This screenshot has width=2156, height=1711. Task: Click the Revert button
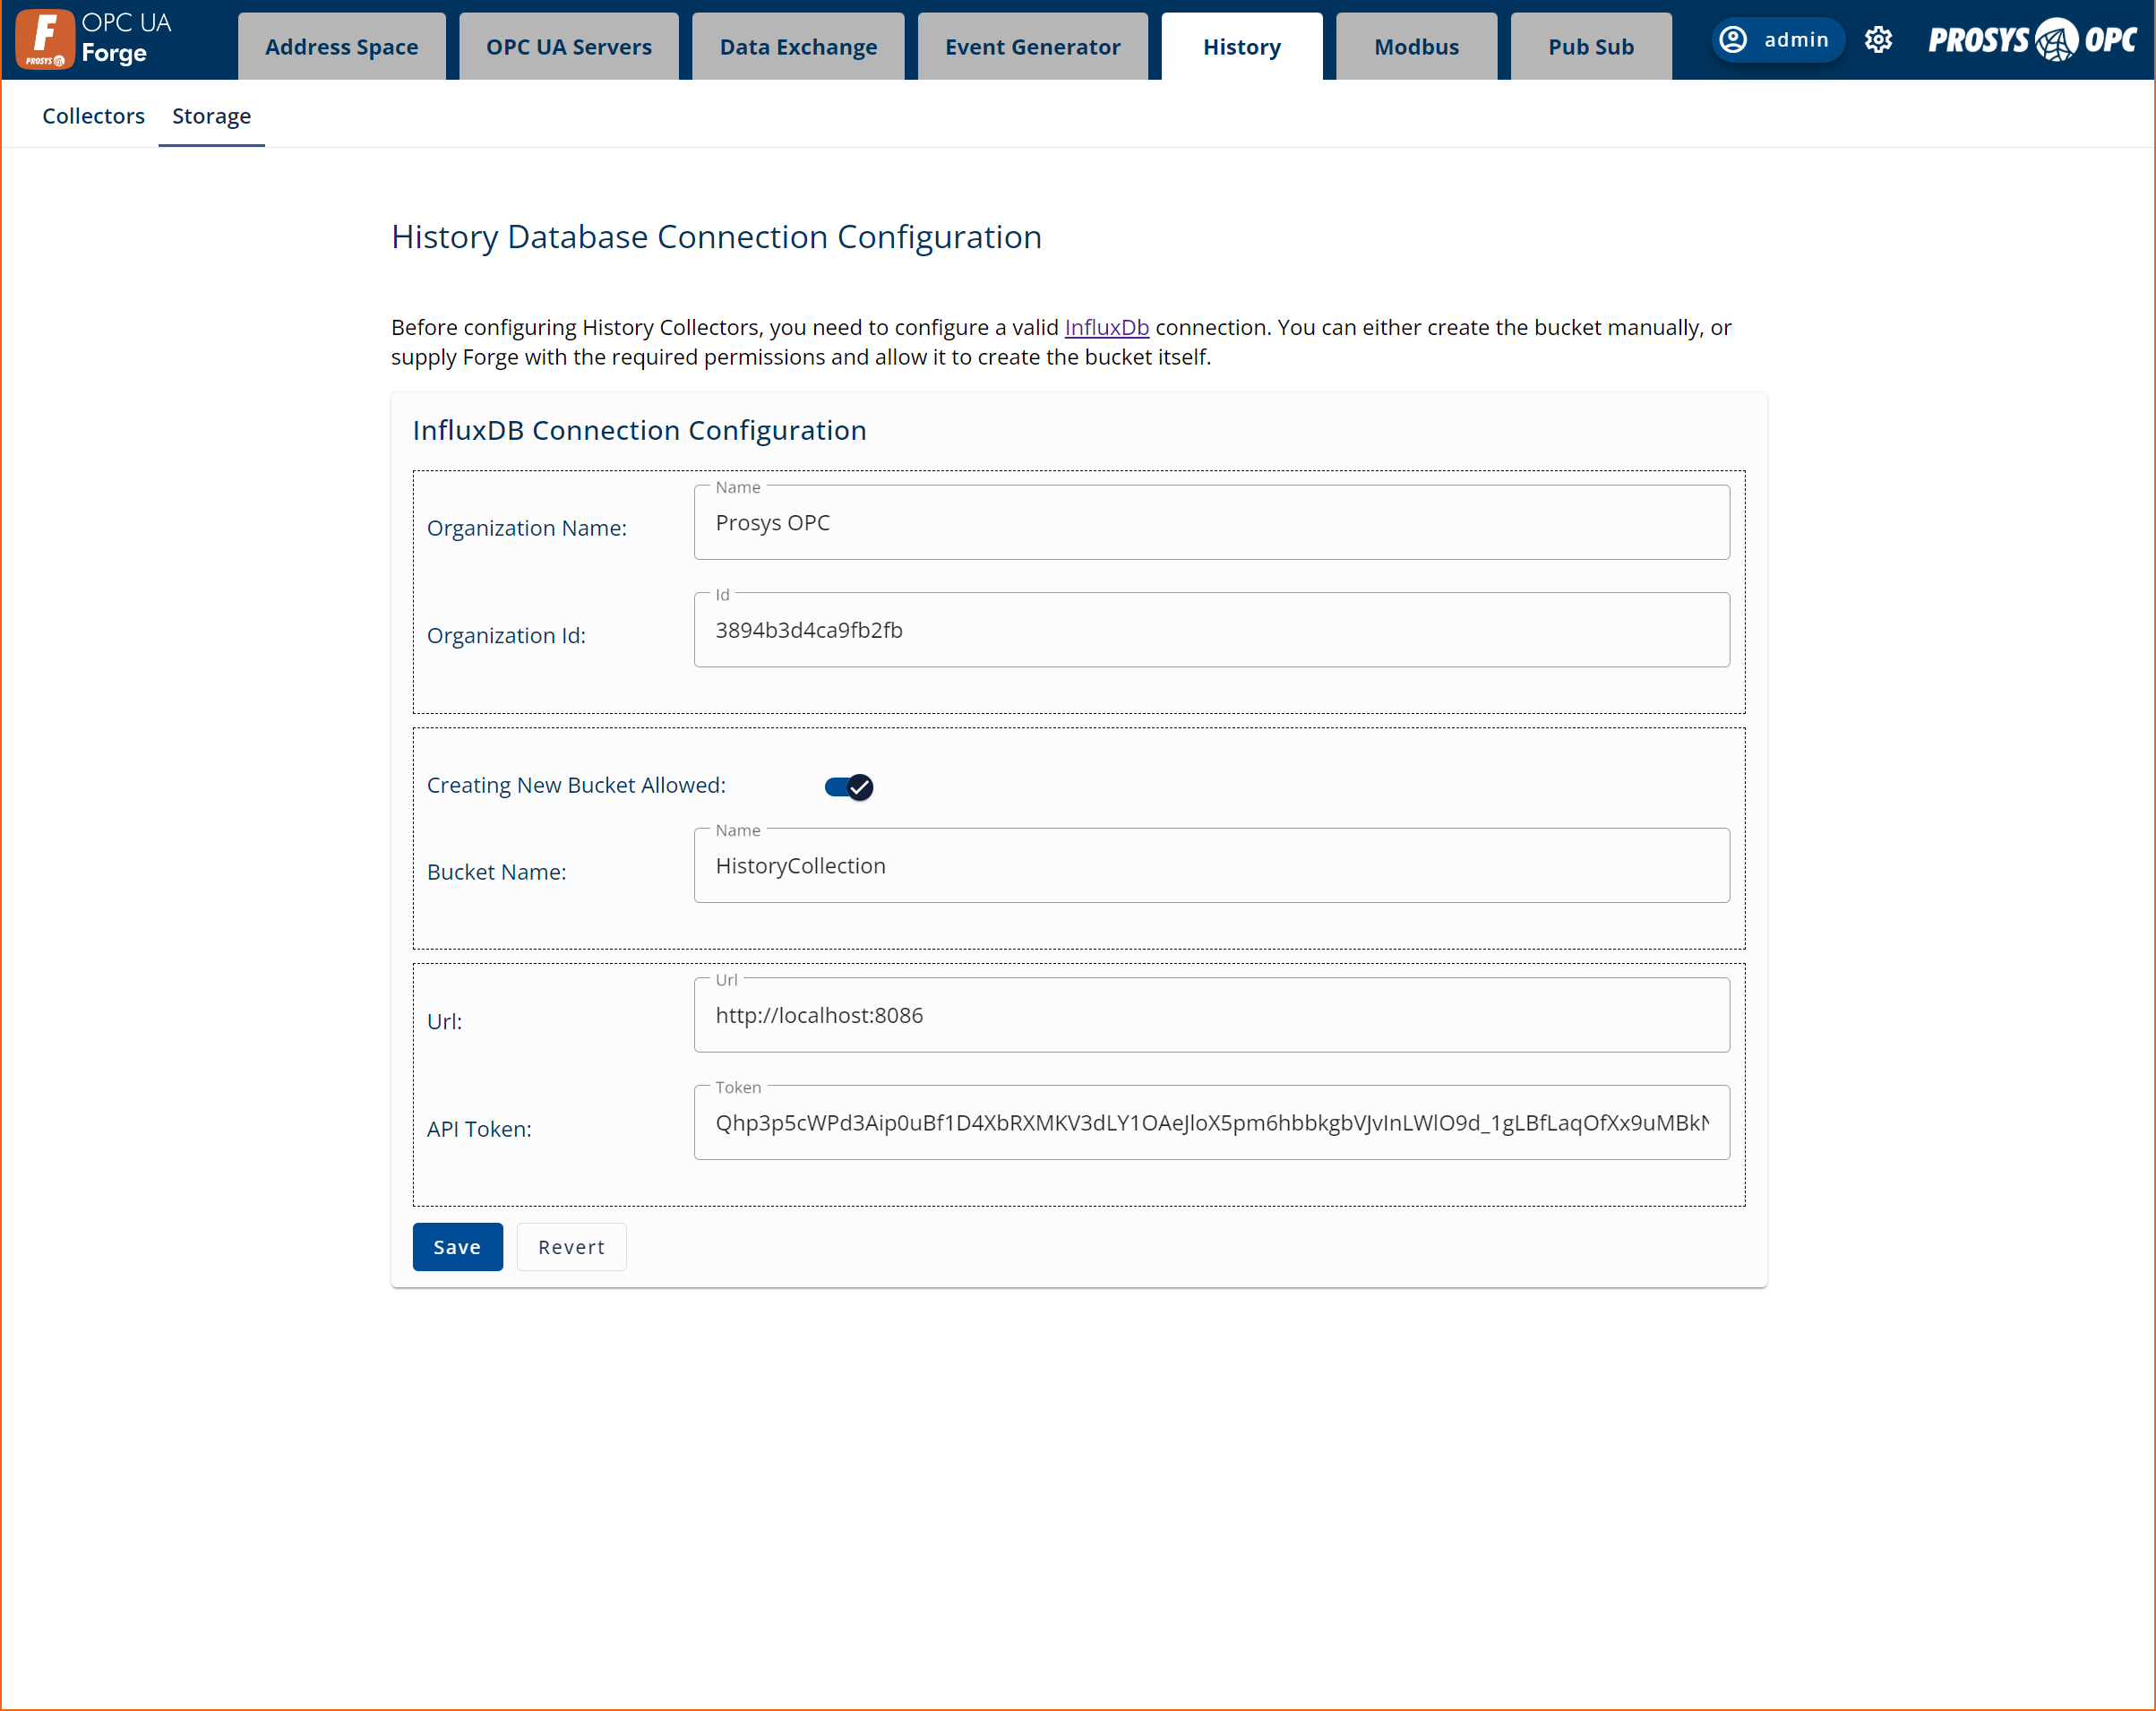[571, 1247]
